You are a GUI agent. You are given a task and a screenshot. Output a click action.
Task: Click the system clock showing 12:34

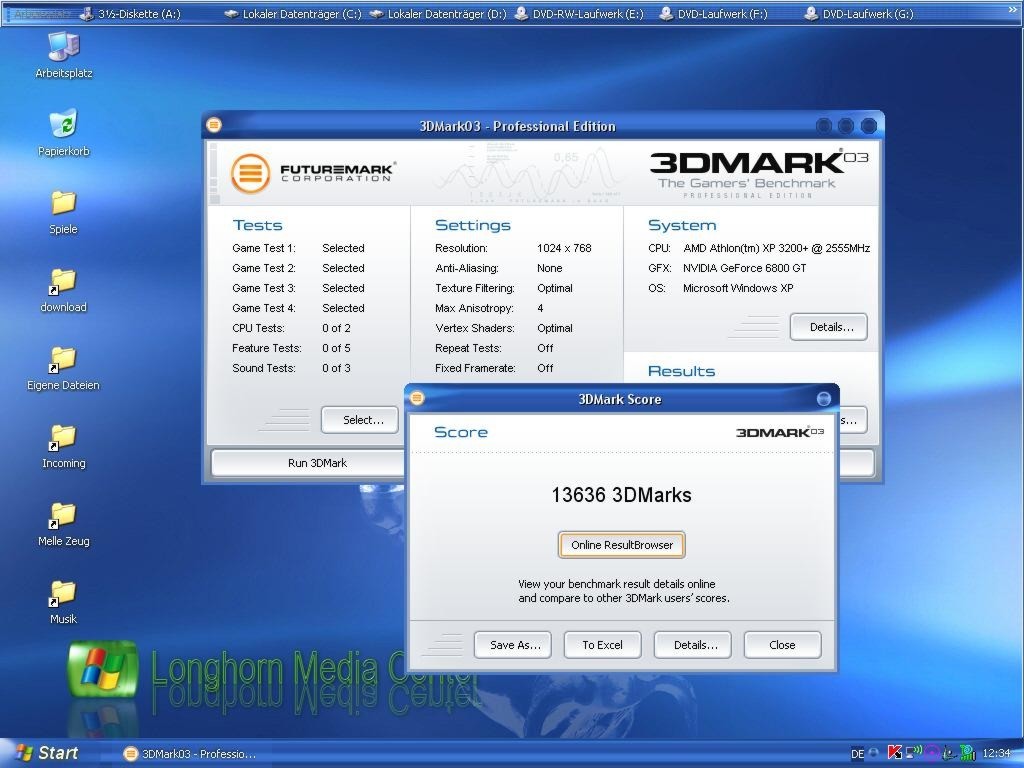[x=997, y=754]
